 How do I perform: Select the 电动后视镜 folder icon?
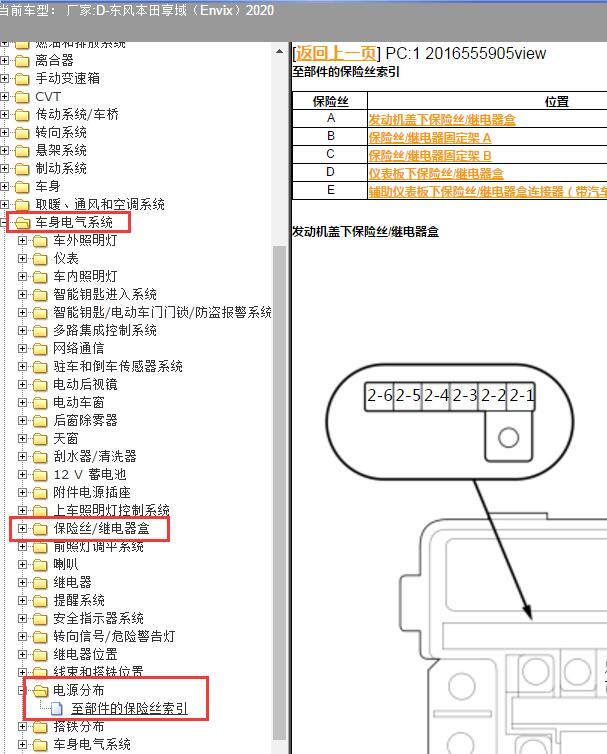pos(40,385)
